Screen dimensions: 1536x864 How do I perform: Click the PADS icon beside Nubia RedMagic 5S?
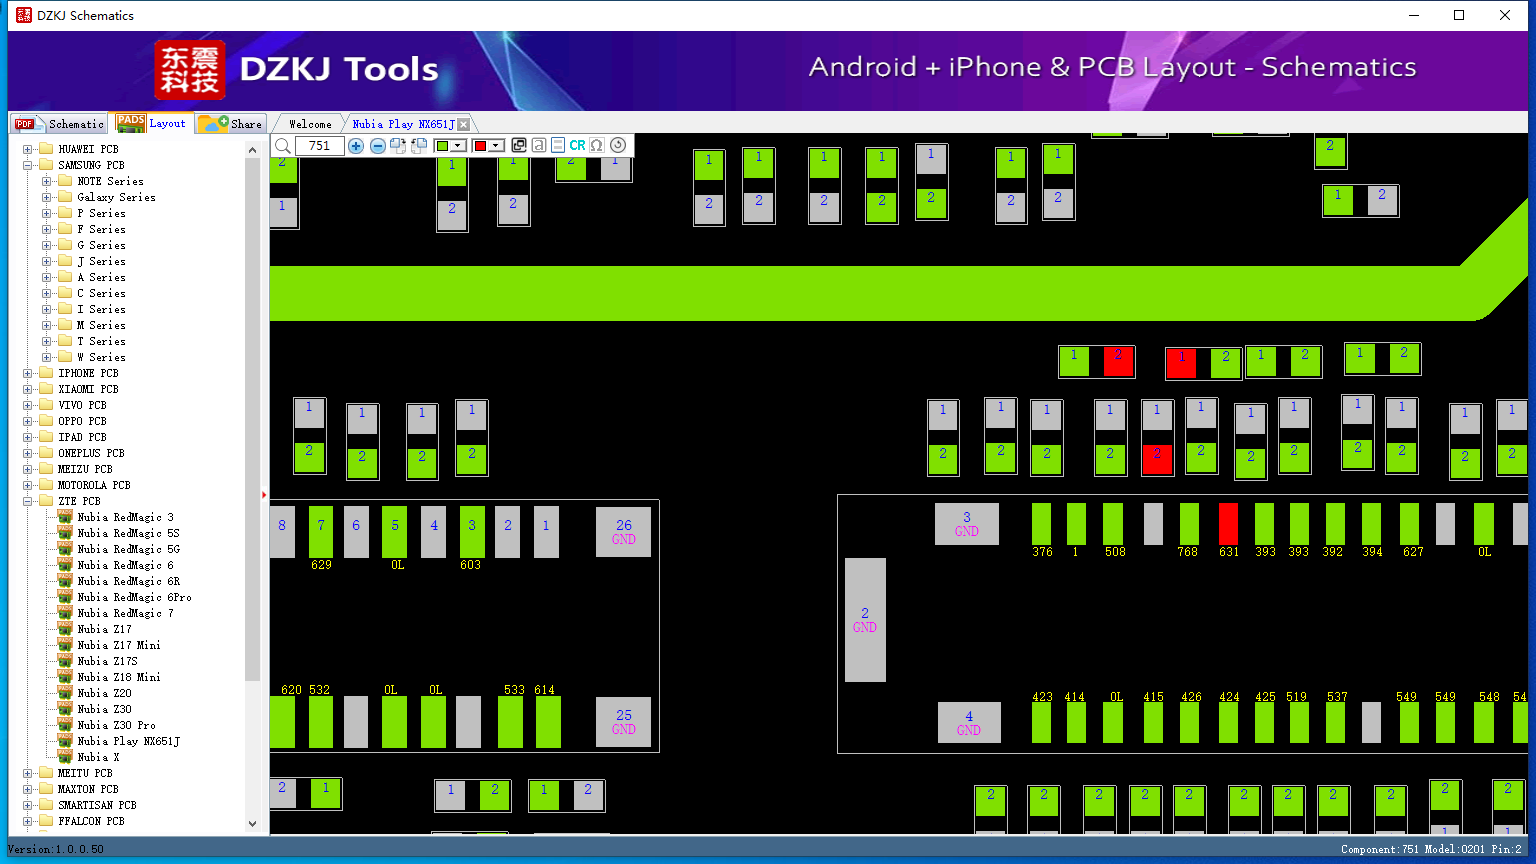point(65,533)
